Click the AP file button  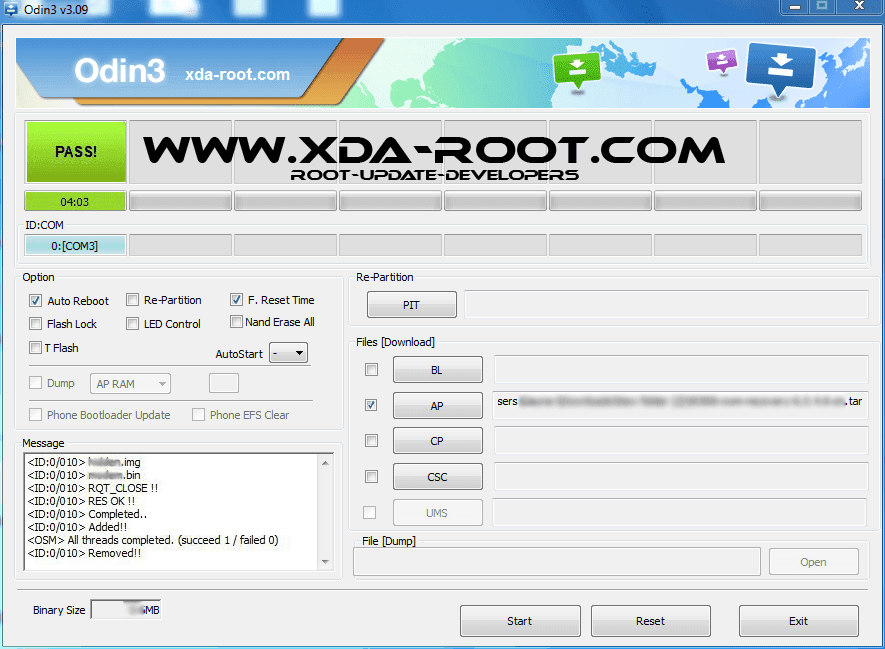point(437,406)
